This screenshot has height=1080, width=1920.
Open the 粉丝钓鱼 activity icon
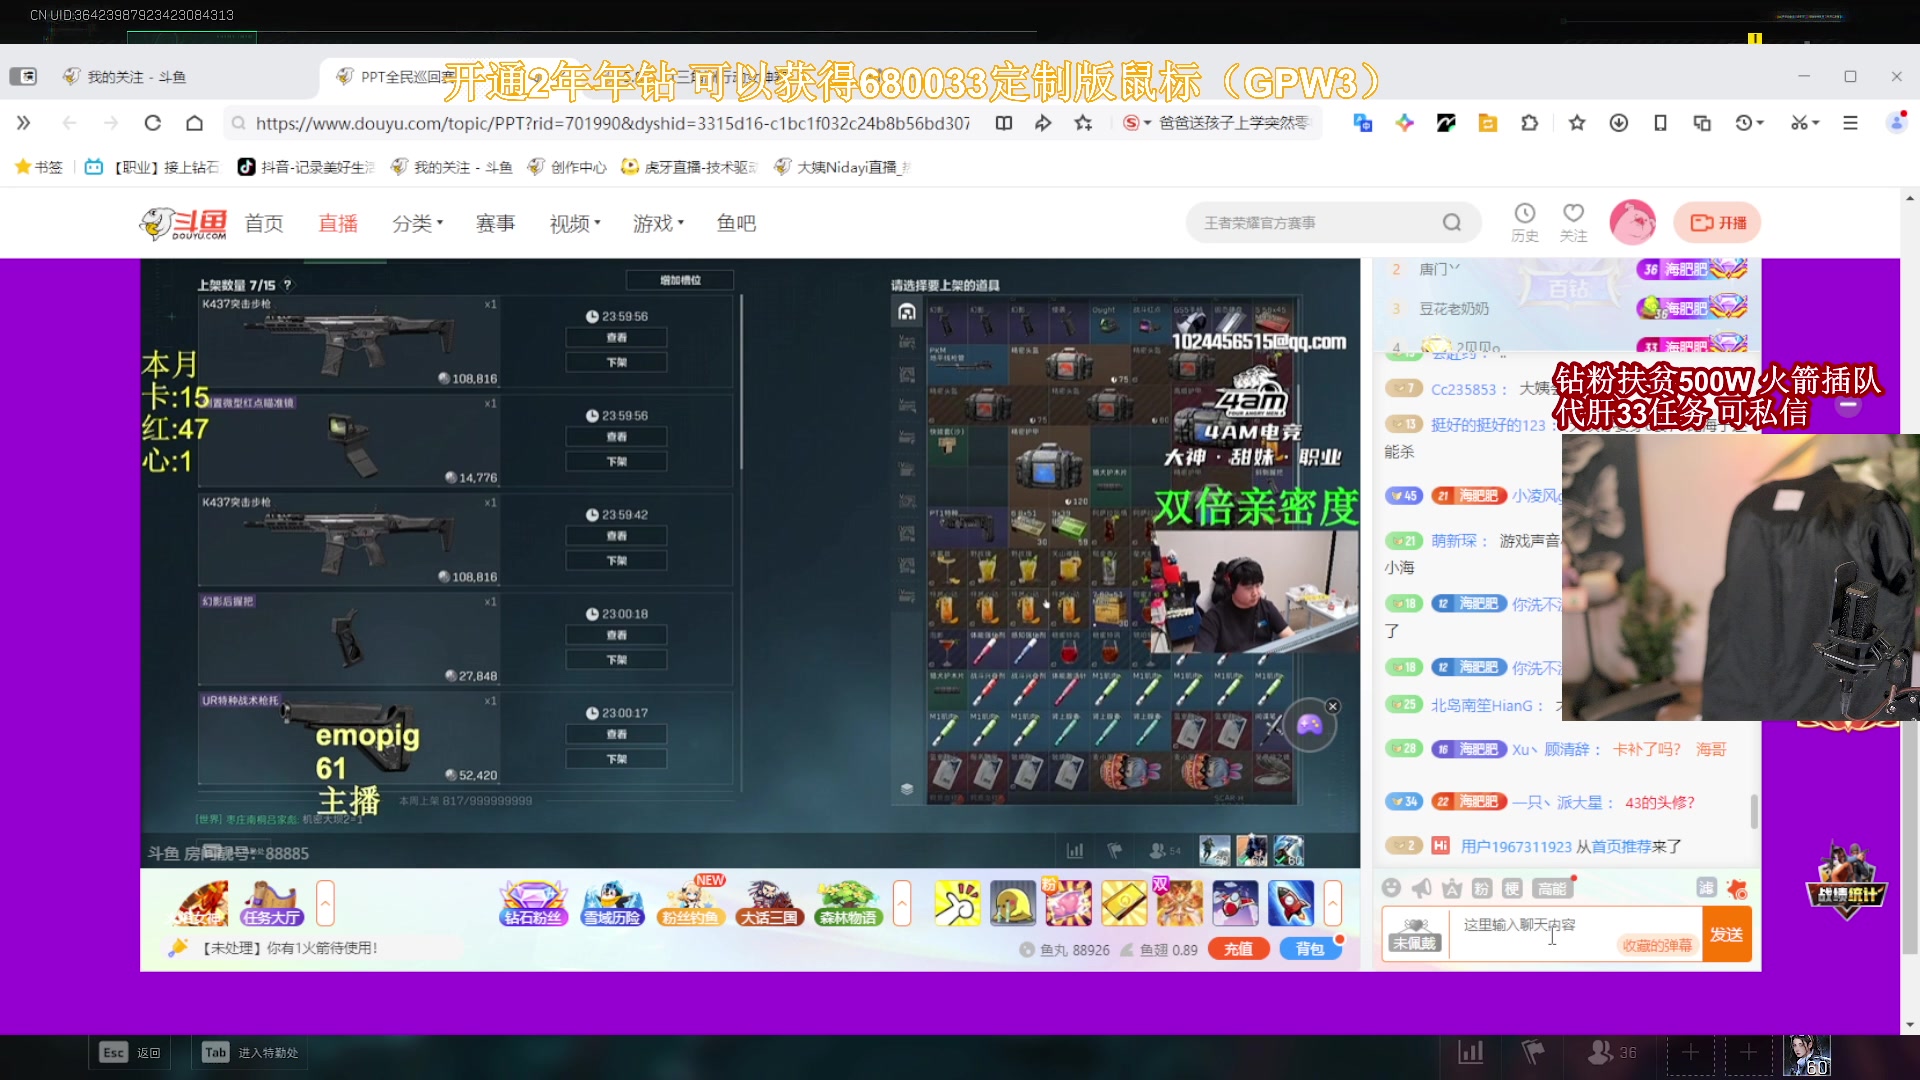690,903
